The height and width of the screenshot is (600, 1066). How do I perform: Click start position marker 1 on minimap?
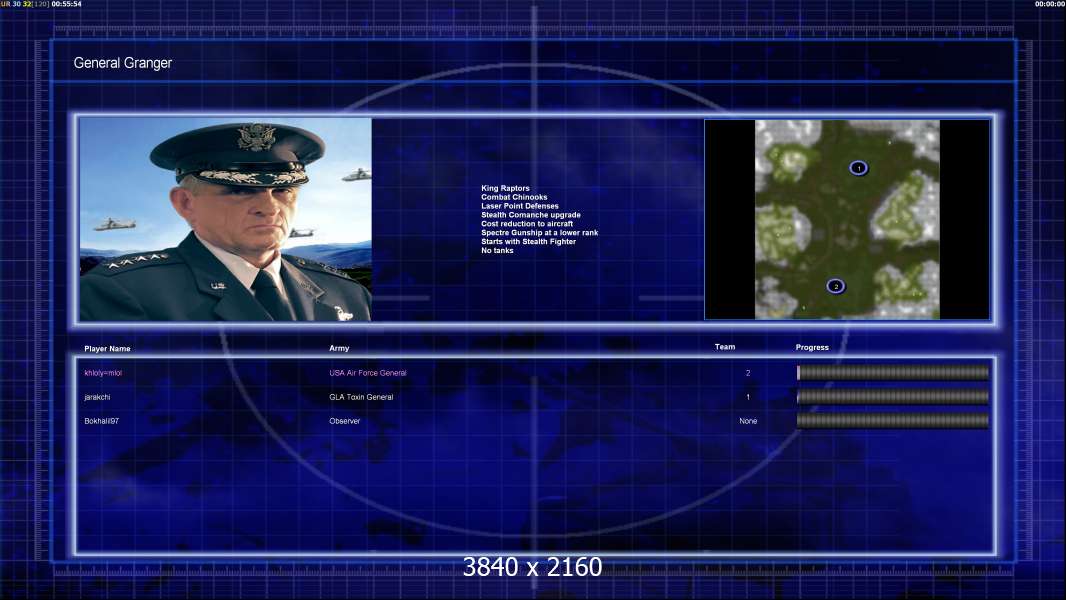point(859,168)
